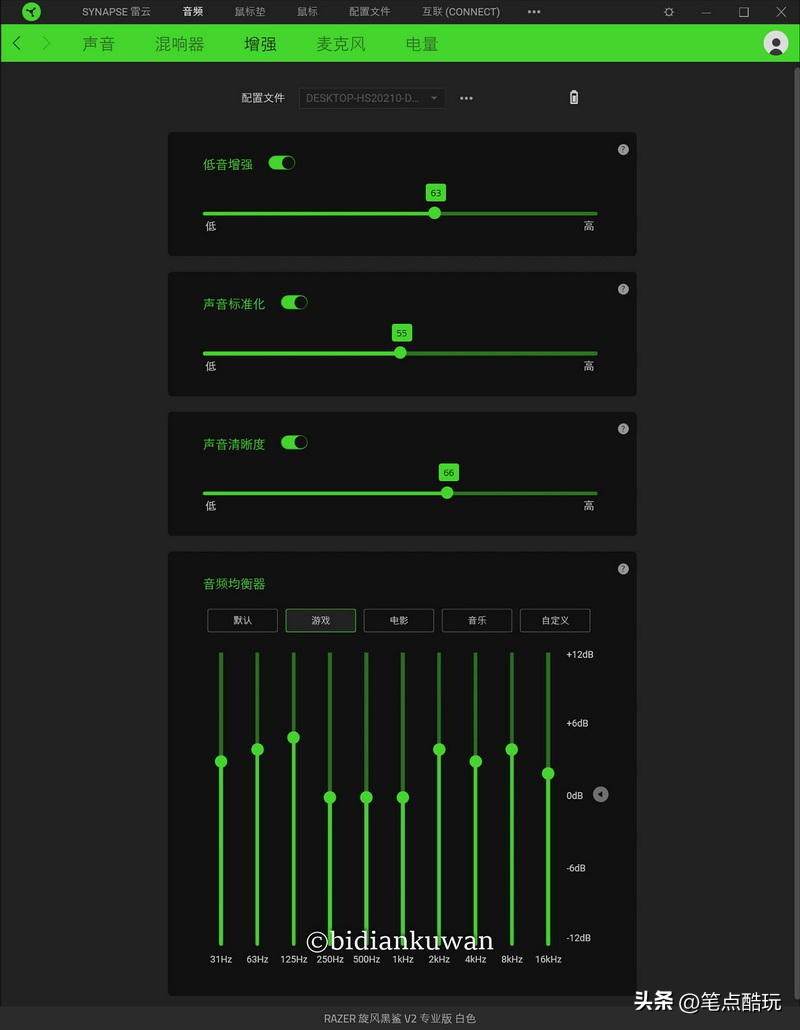This screenshot has width=800, height=1030.
Task: Open help for 声音标准化 panel
Action: [623, 289]
